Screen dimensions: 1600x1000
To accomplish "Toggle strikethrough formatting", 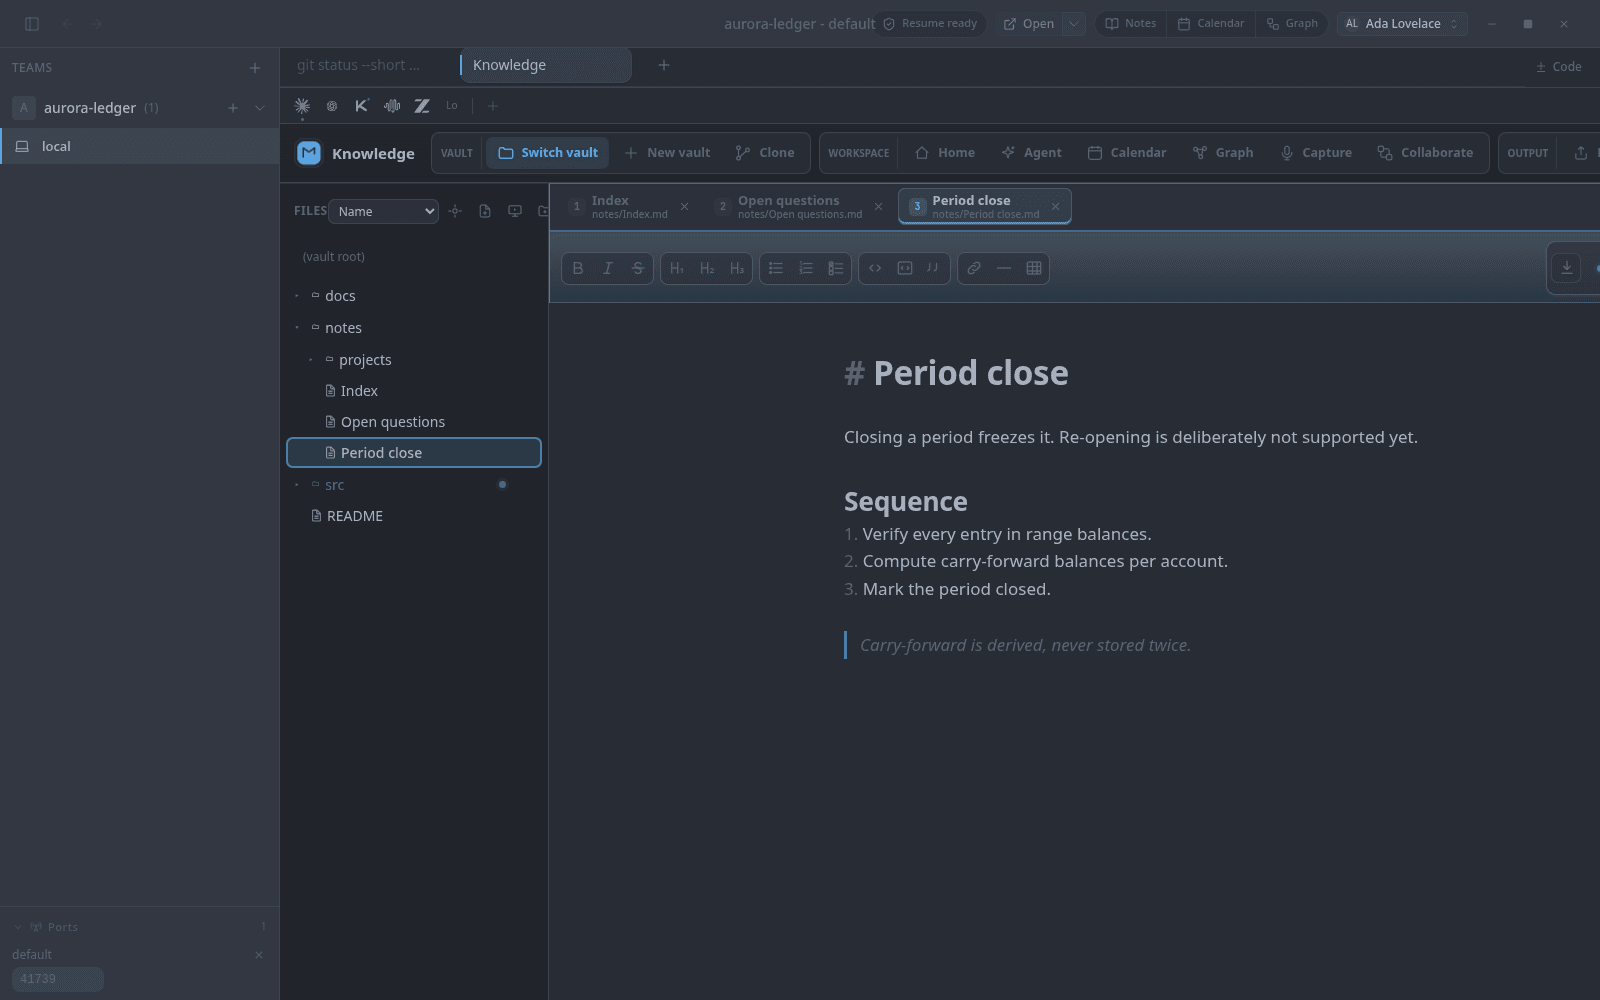I will [x=637, y=268].
